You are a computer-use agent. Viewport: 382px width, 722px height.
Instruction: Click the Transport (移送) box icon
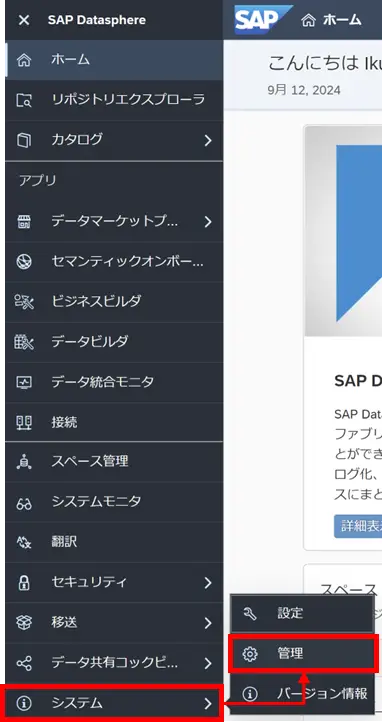pyautogui.click(x=23, y=623)
